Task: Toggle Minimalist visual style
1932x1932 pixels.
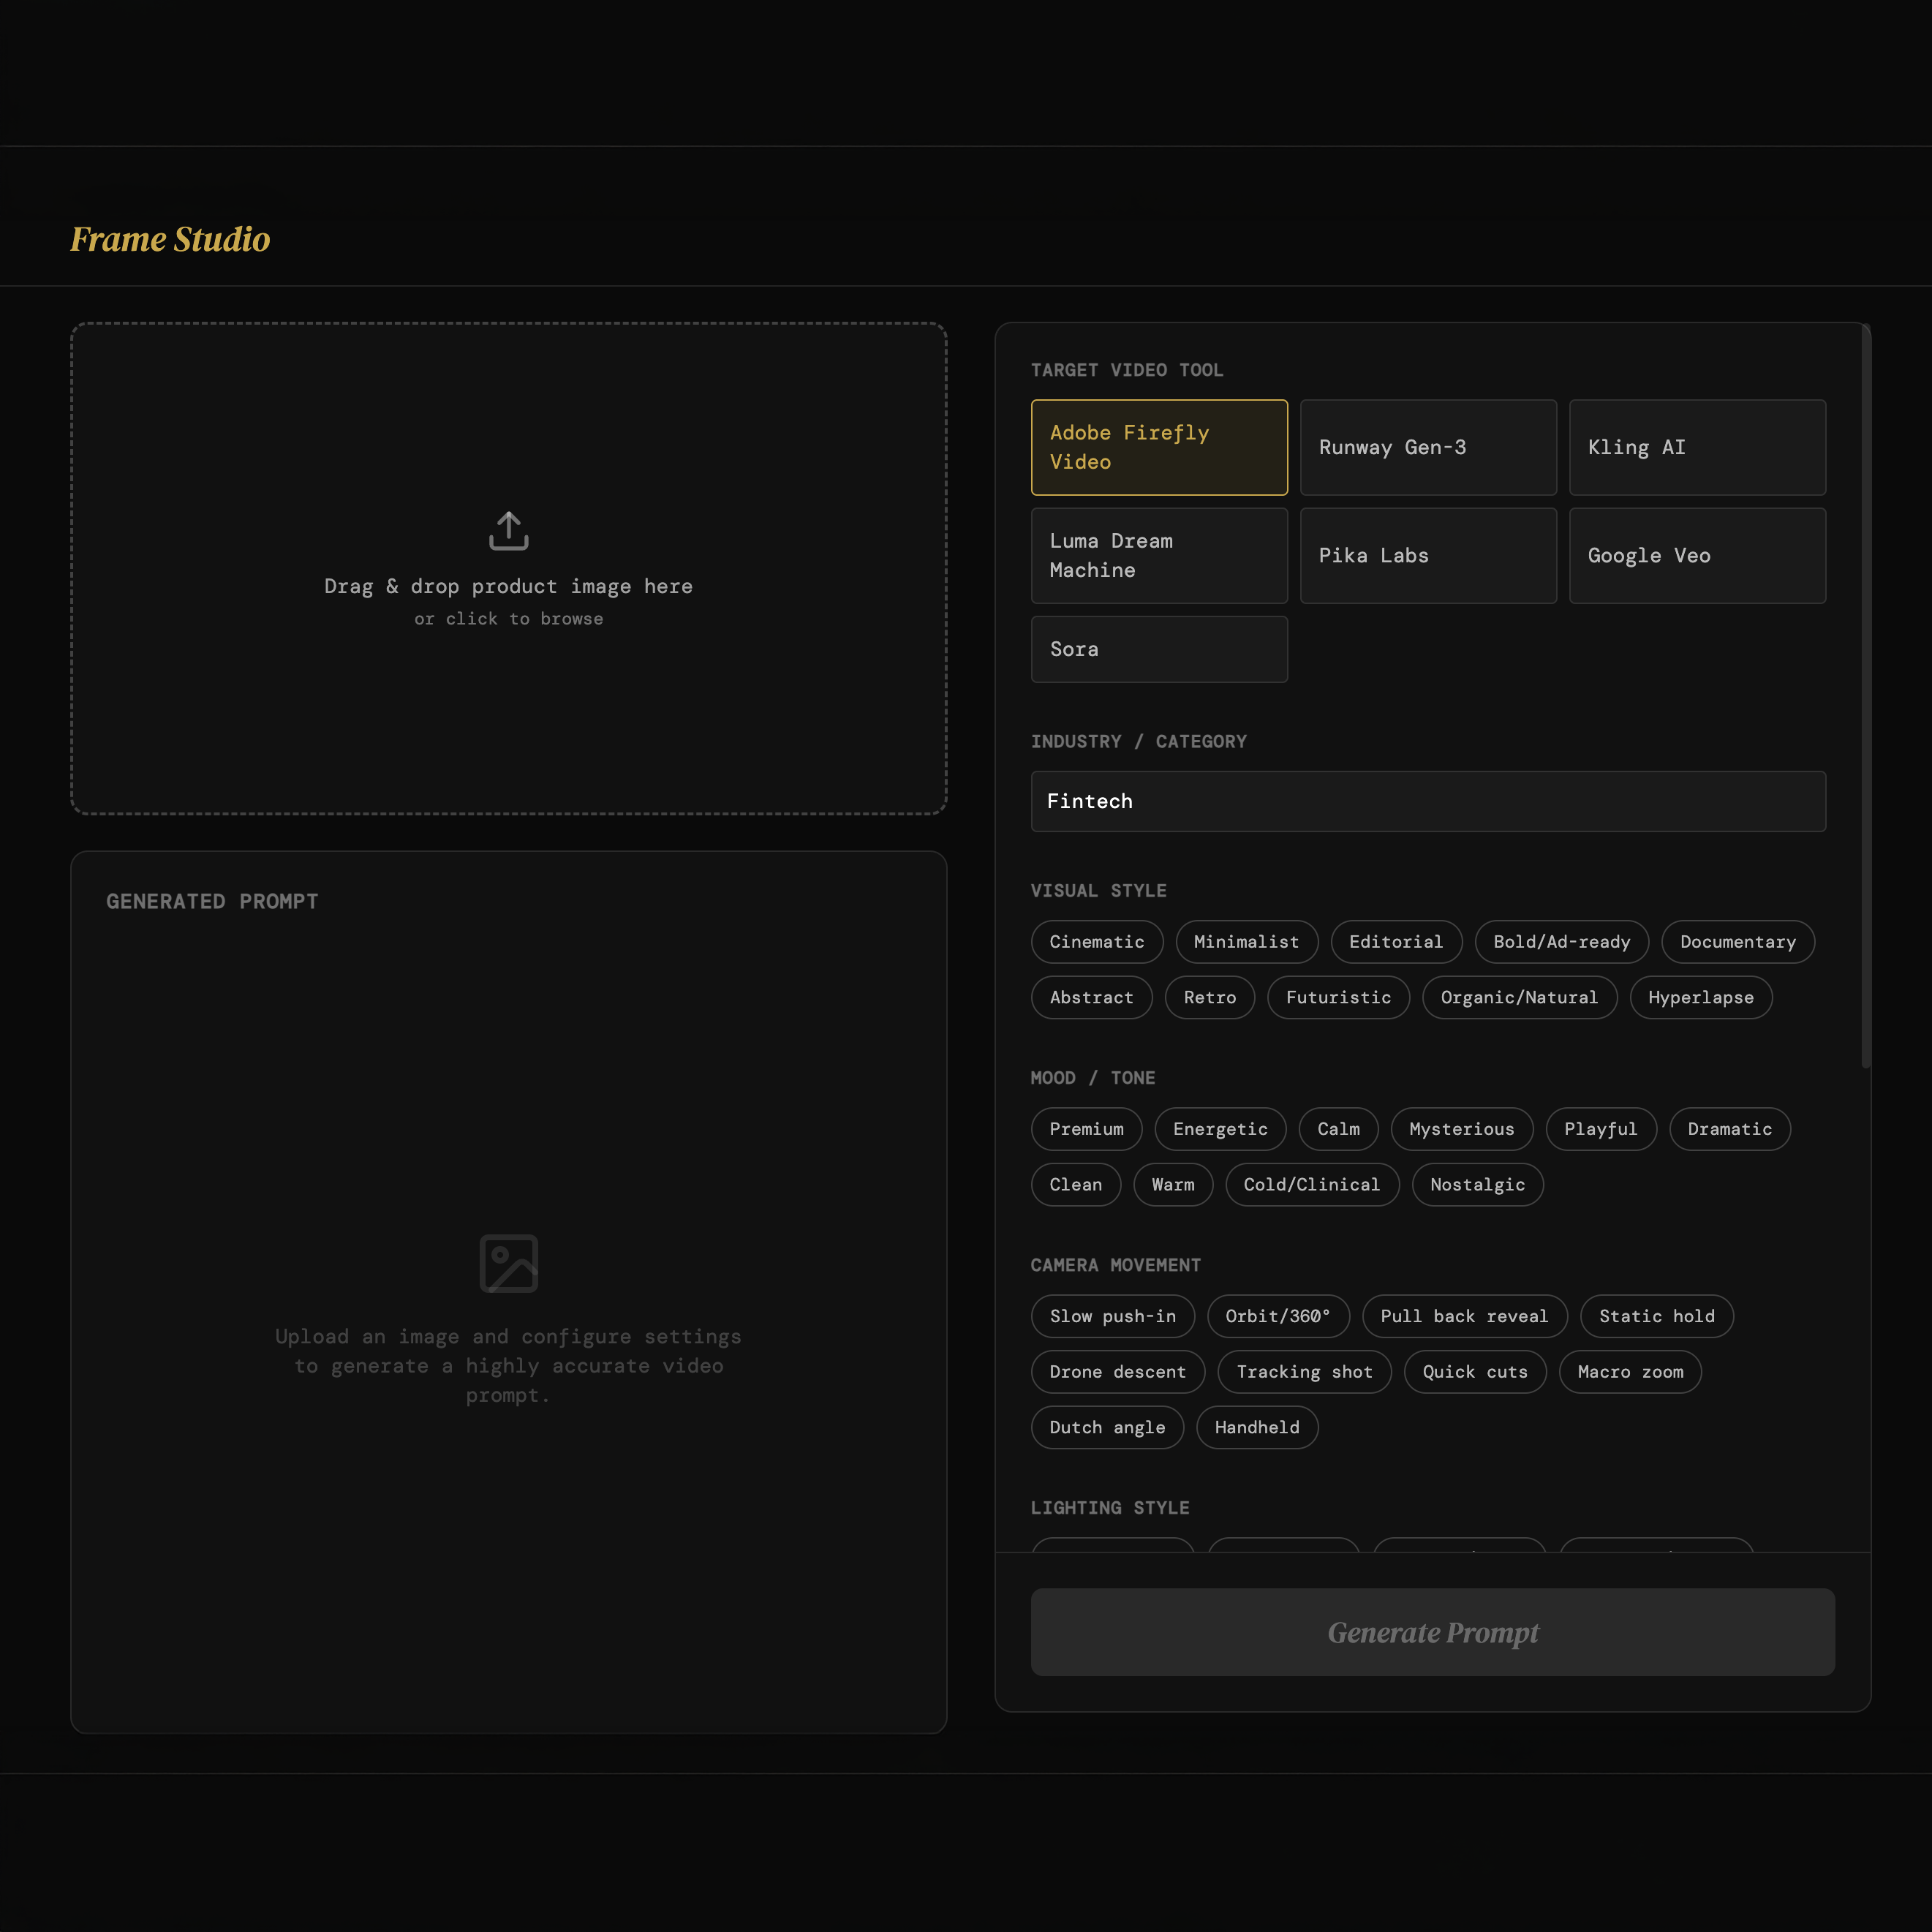Action: (x=1246, y=942)
